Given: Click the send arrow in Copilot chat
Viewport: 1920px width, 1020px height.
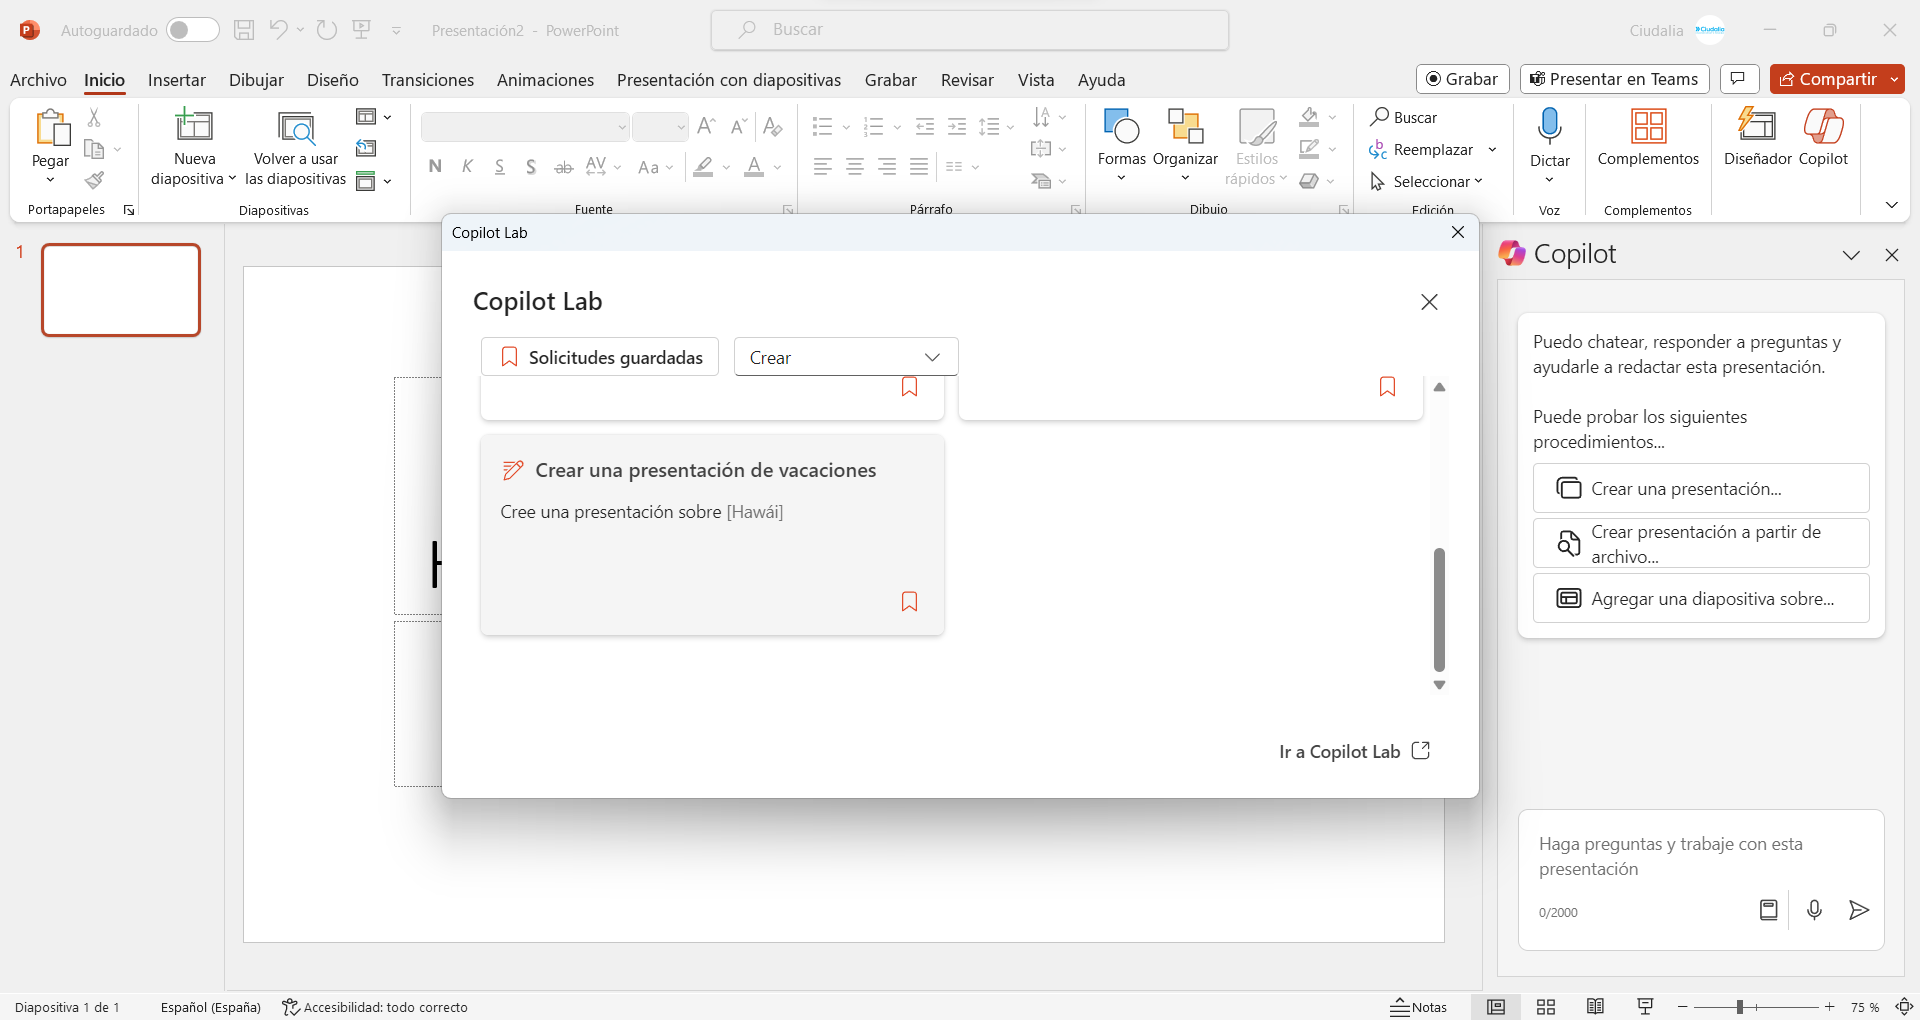Looking at the screenshot, I should coord(1858,910).
